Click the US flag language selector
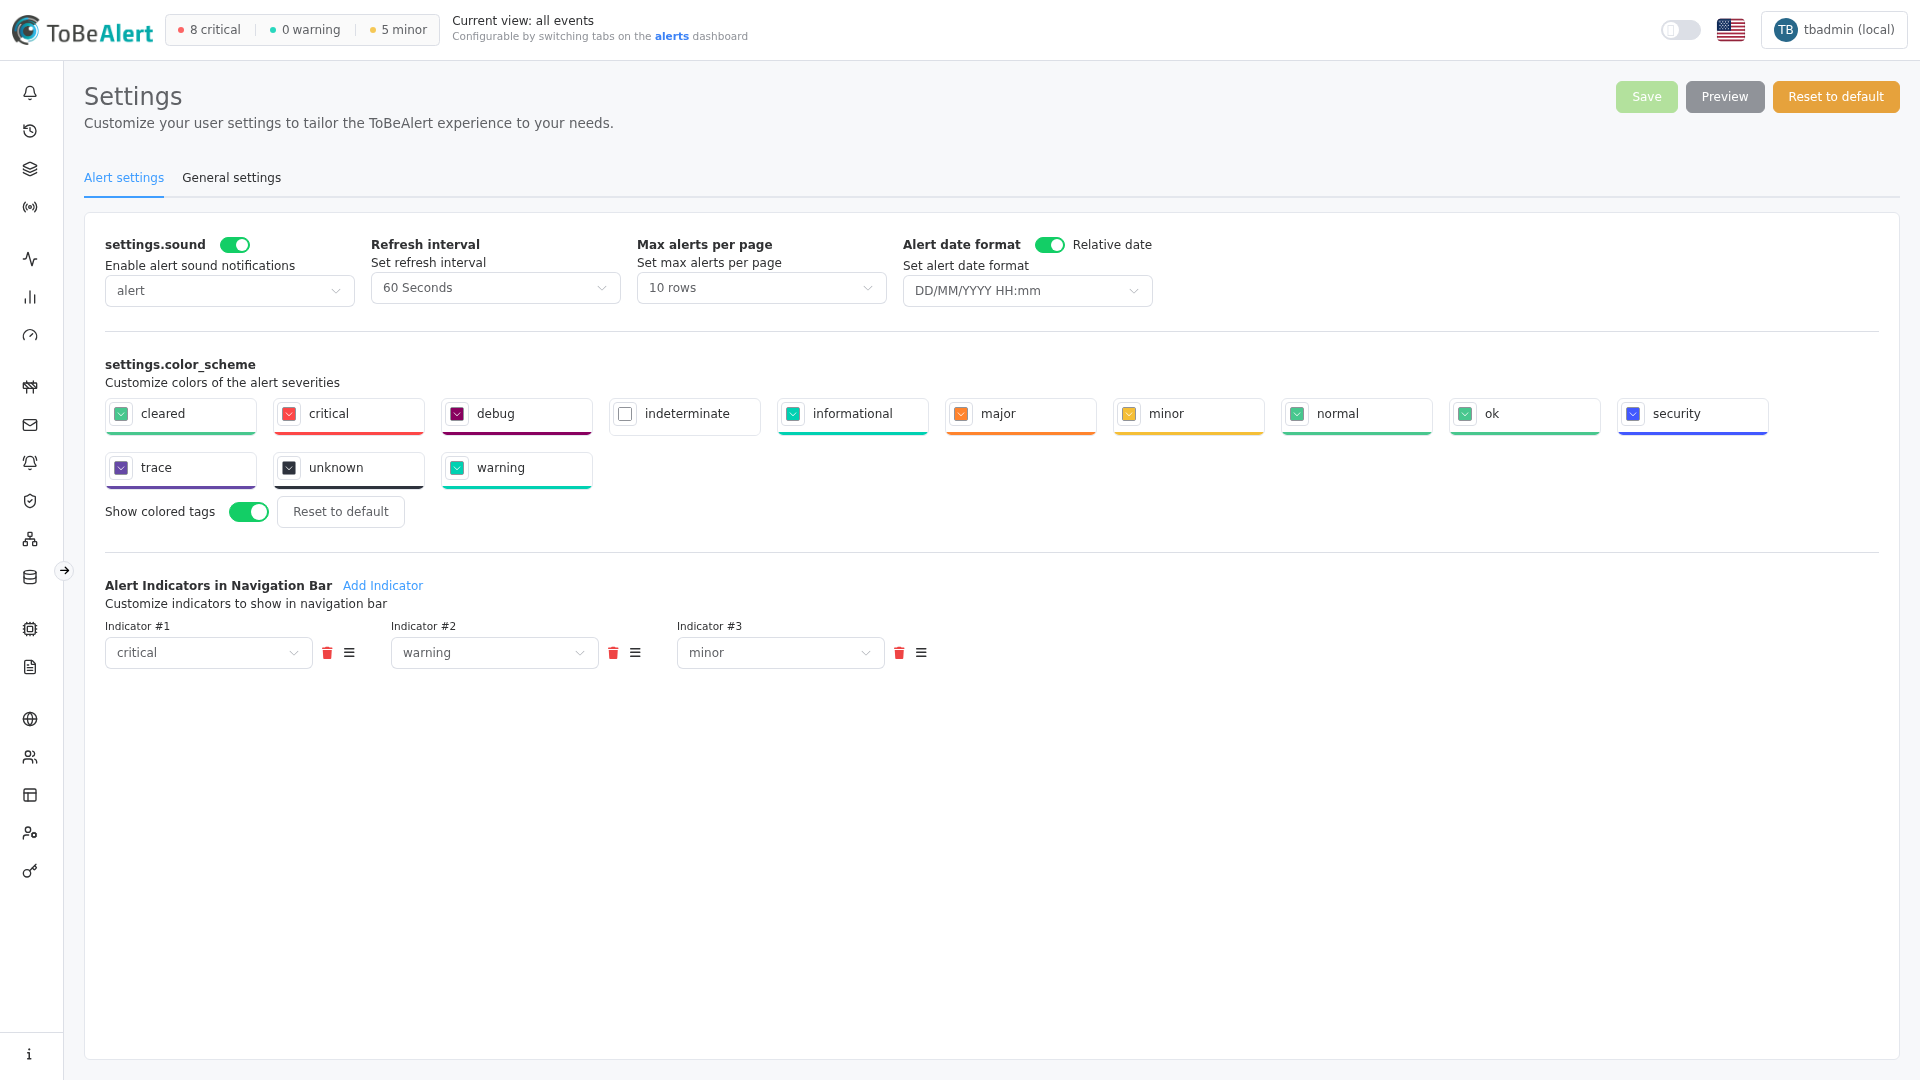The height and width of the screenshot is (1080, 1920). [x=1731, y=30]
